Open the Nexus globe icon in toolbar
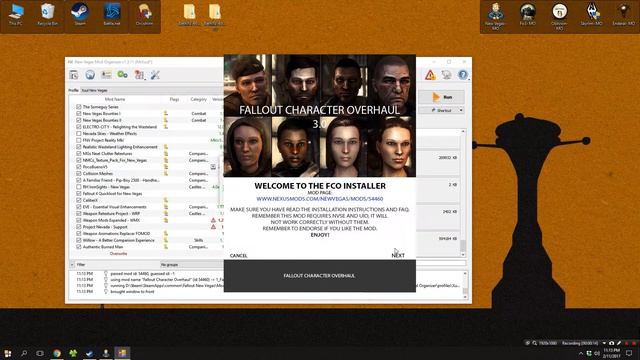640x360 pixels. [x=90, y=75]
